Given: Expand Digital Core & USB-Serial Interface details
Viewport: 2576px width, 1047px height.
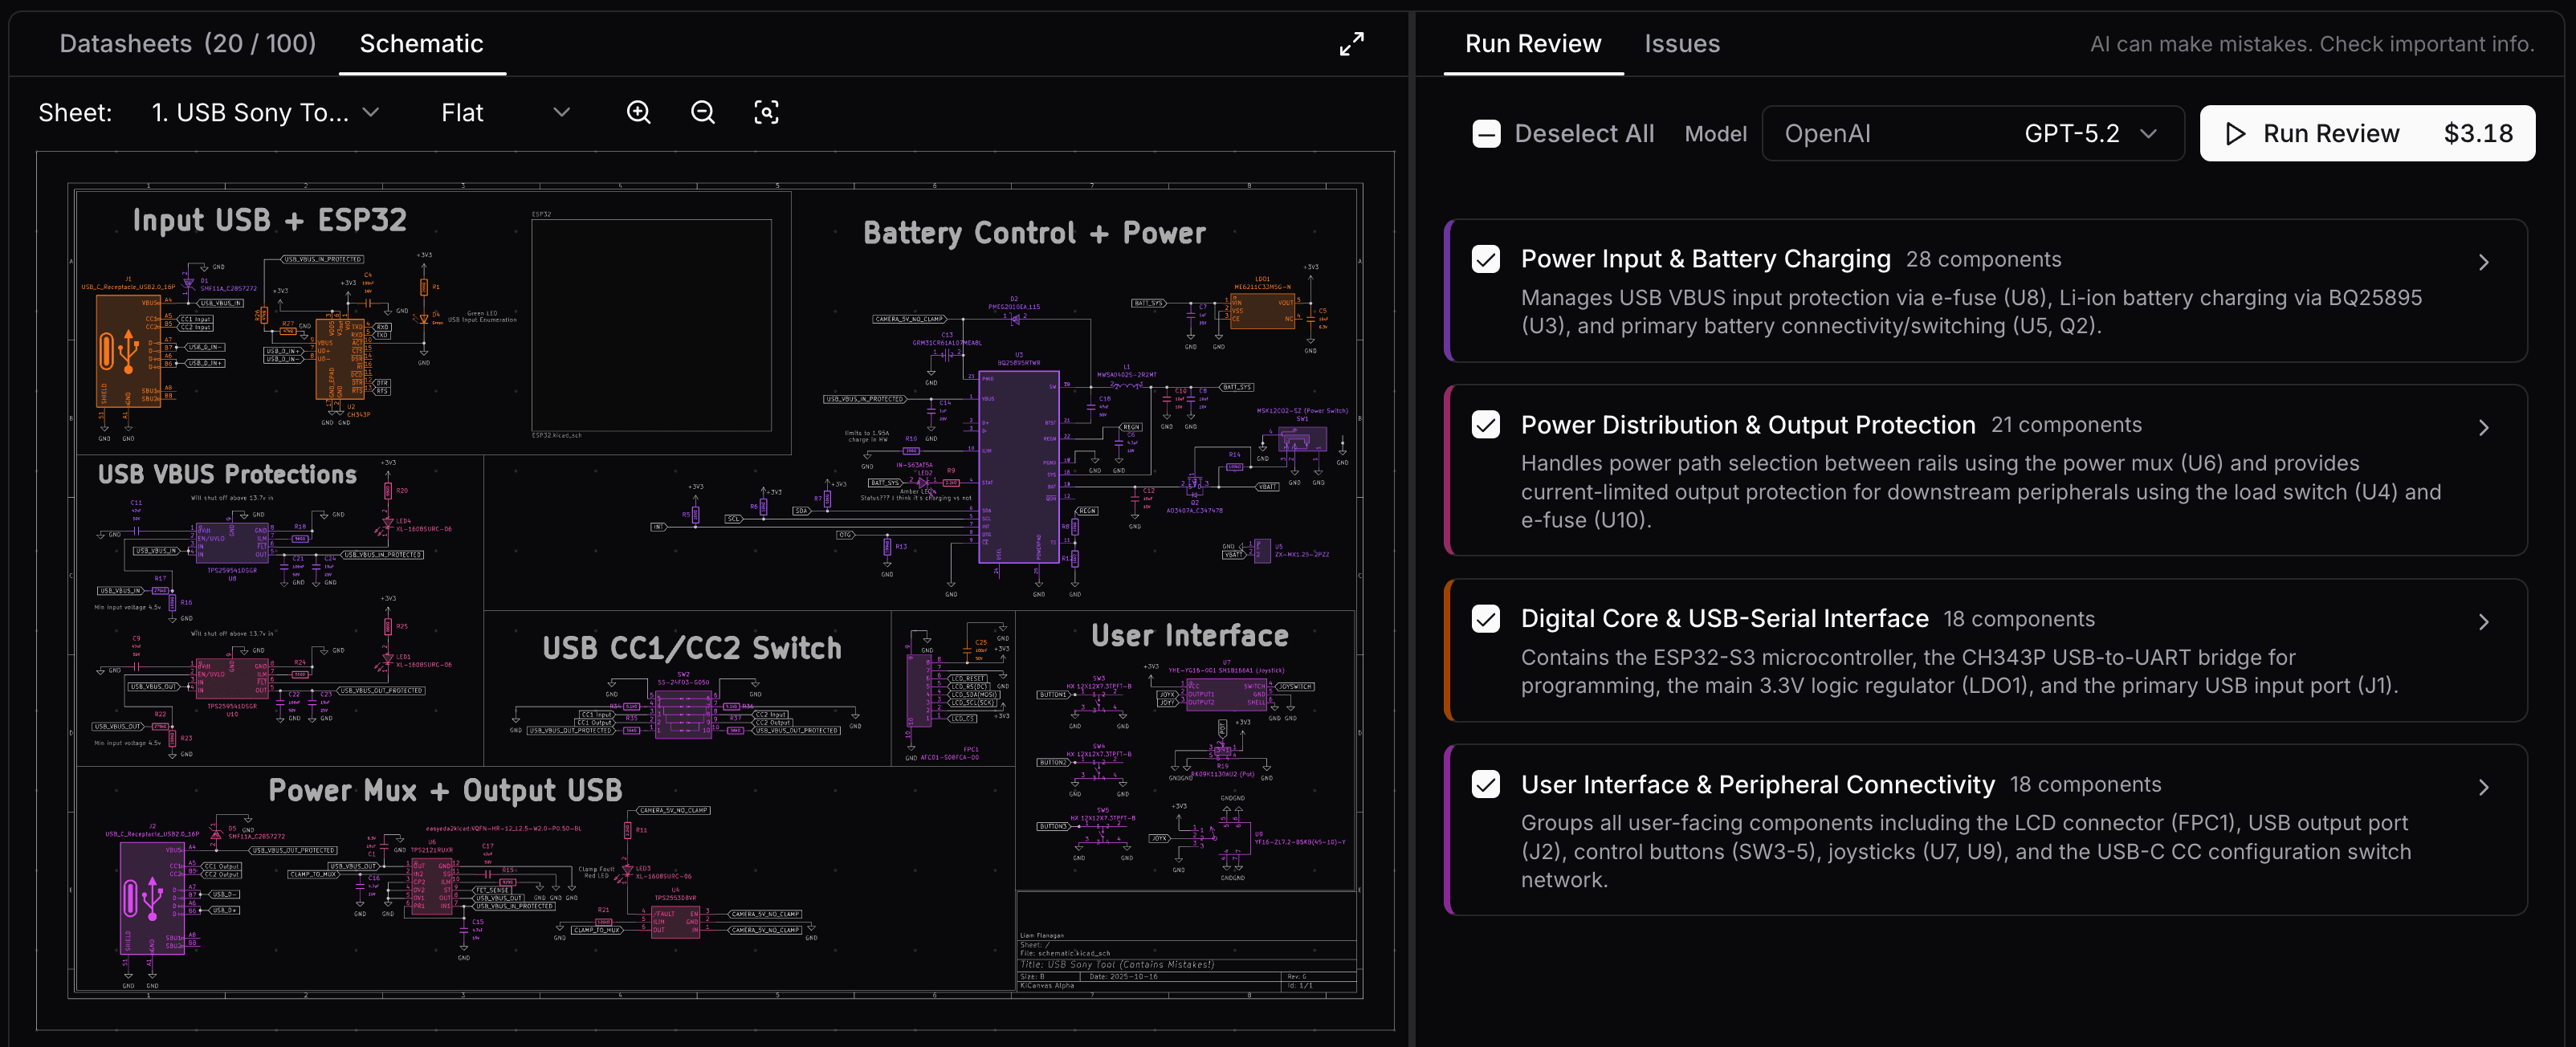Looking at the screenshot, I should point(2484,621).
